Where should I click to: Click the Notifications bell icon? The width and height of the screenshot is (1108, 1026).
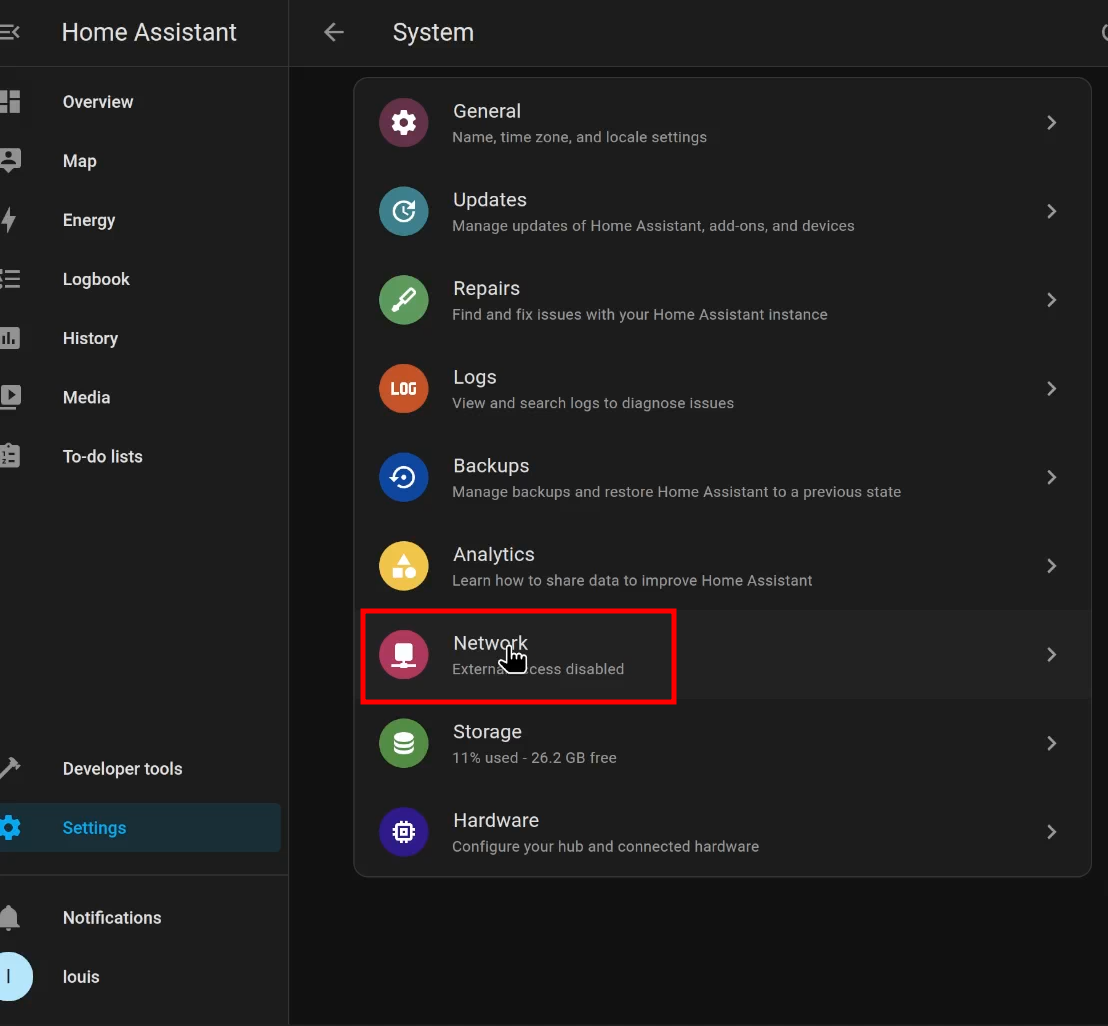pos(9,918)
